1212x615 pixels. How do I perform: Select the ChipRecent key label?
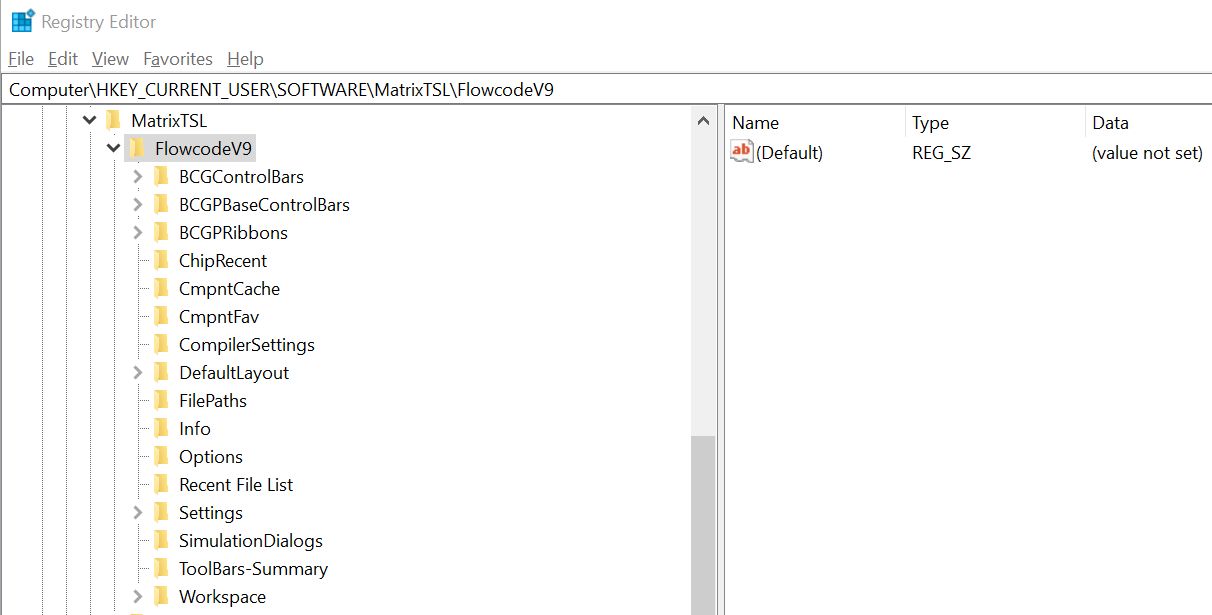click(x=223, y=261)
